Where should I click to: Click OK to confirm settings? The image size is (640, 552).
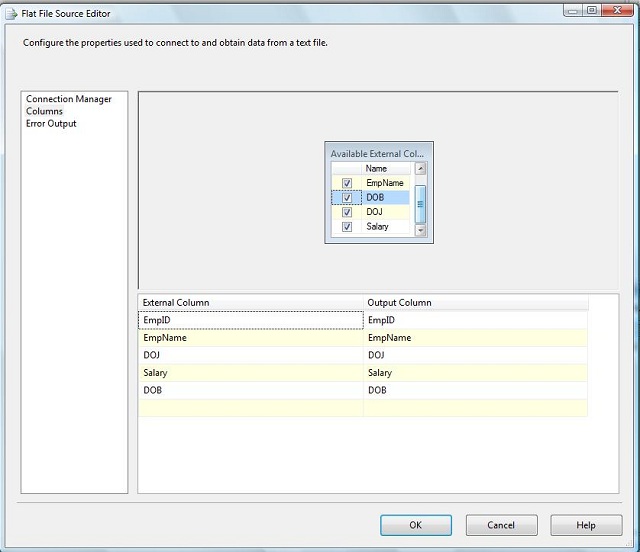click(415, 525)
